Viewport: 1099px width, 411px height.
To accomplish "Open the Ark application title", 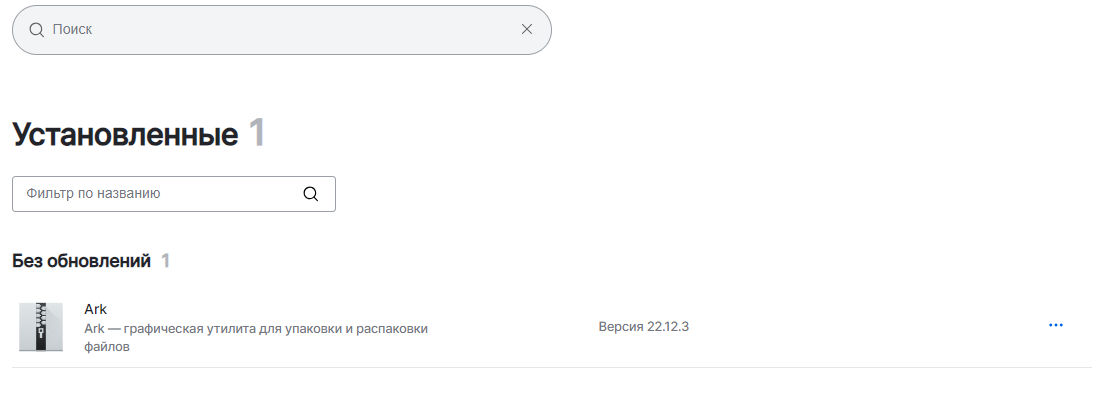I will point(96,309).
